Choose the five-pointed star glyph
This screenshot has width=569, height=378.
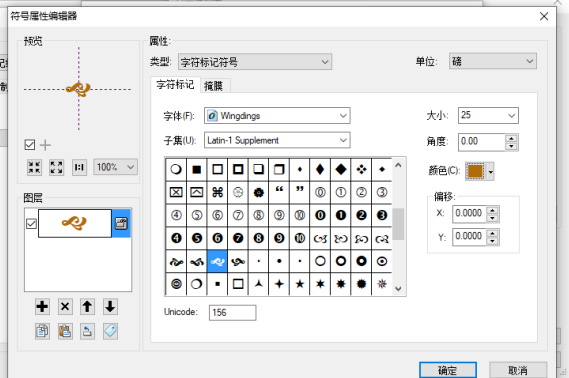[x=300, y=284]
